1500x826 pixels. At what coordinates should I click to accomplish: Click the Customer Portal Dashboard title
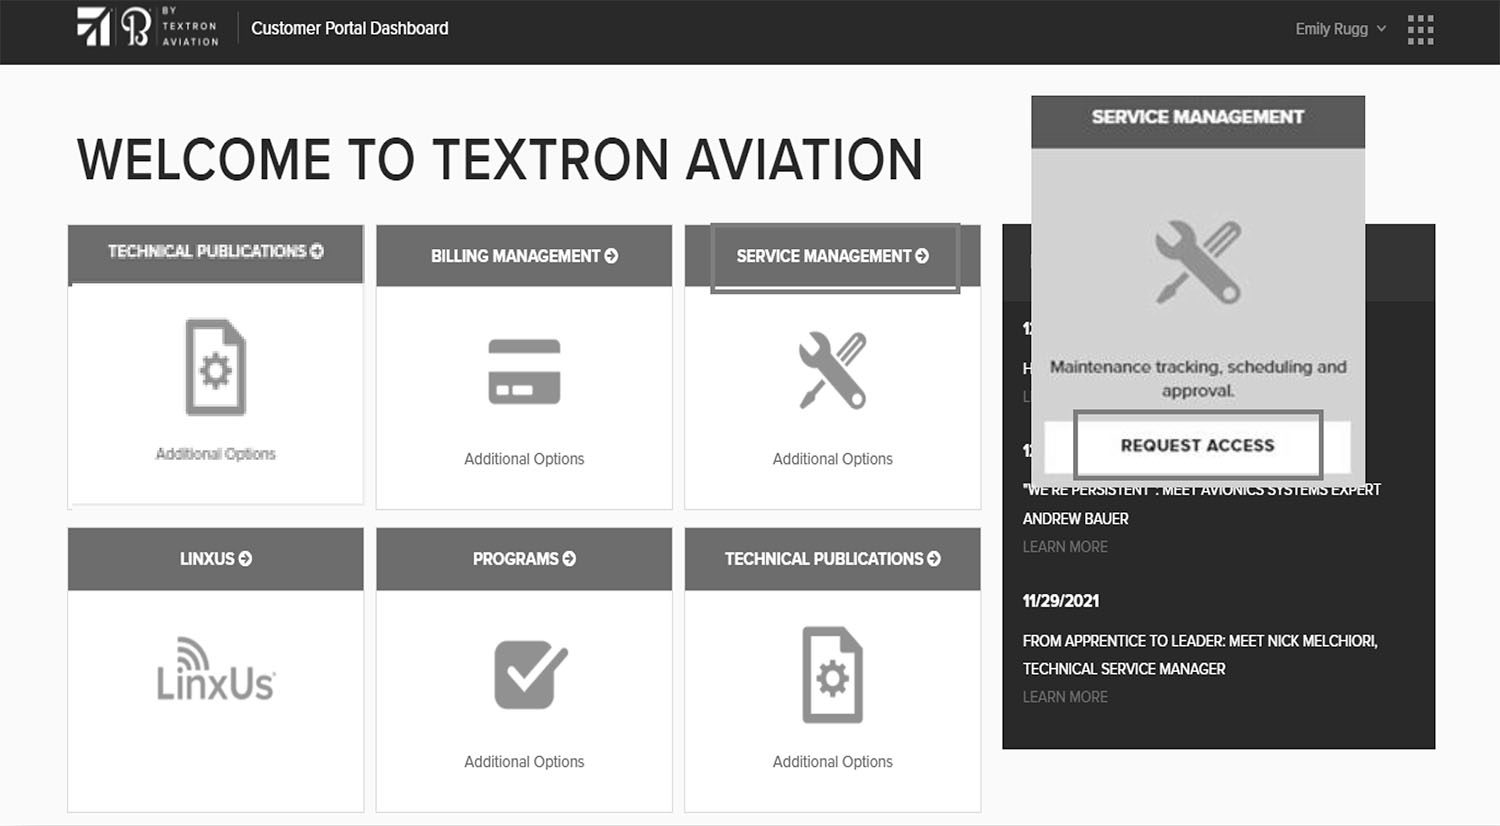tap(349, 28)
